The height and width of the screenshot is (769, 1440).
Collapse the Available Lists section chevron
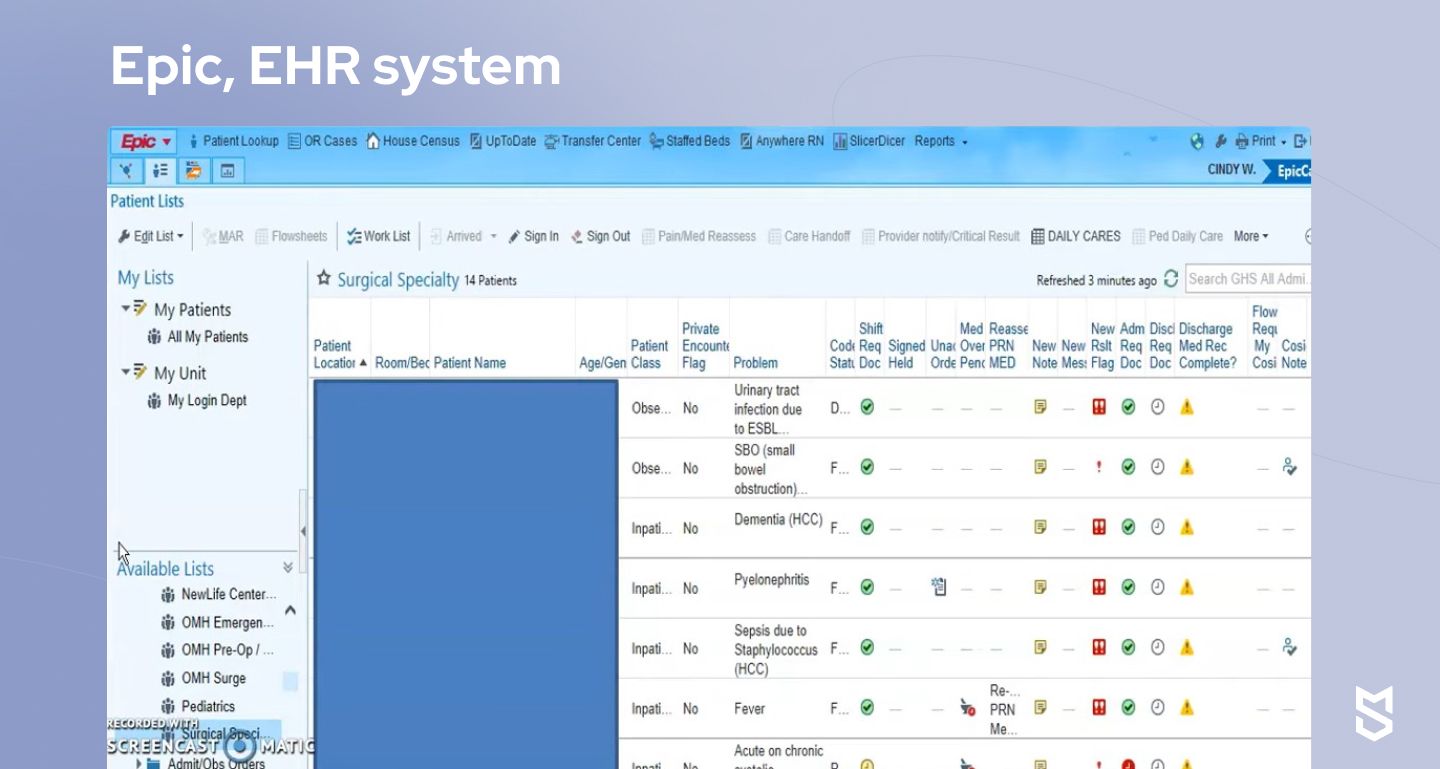[288, 567]
